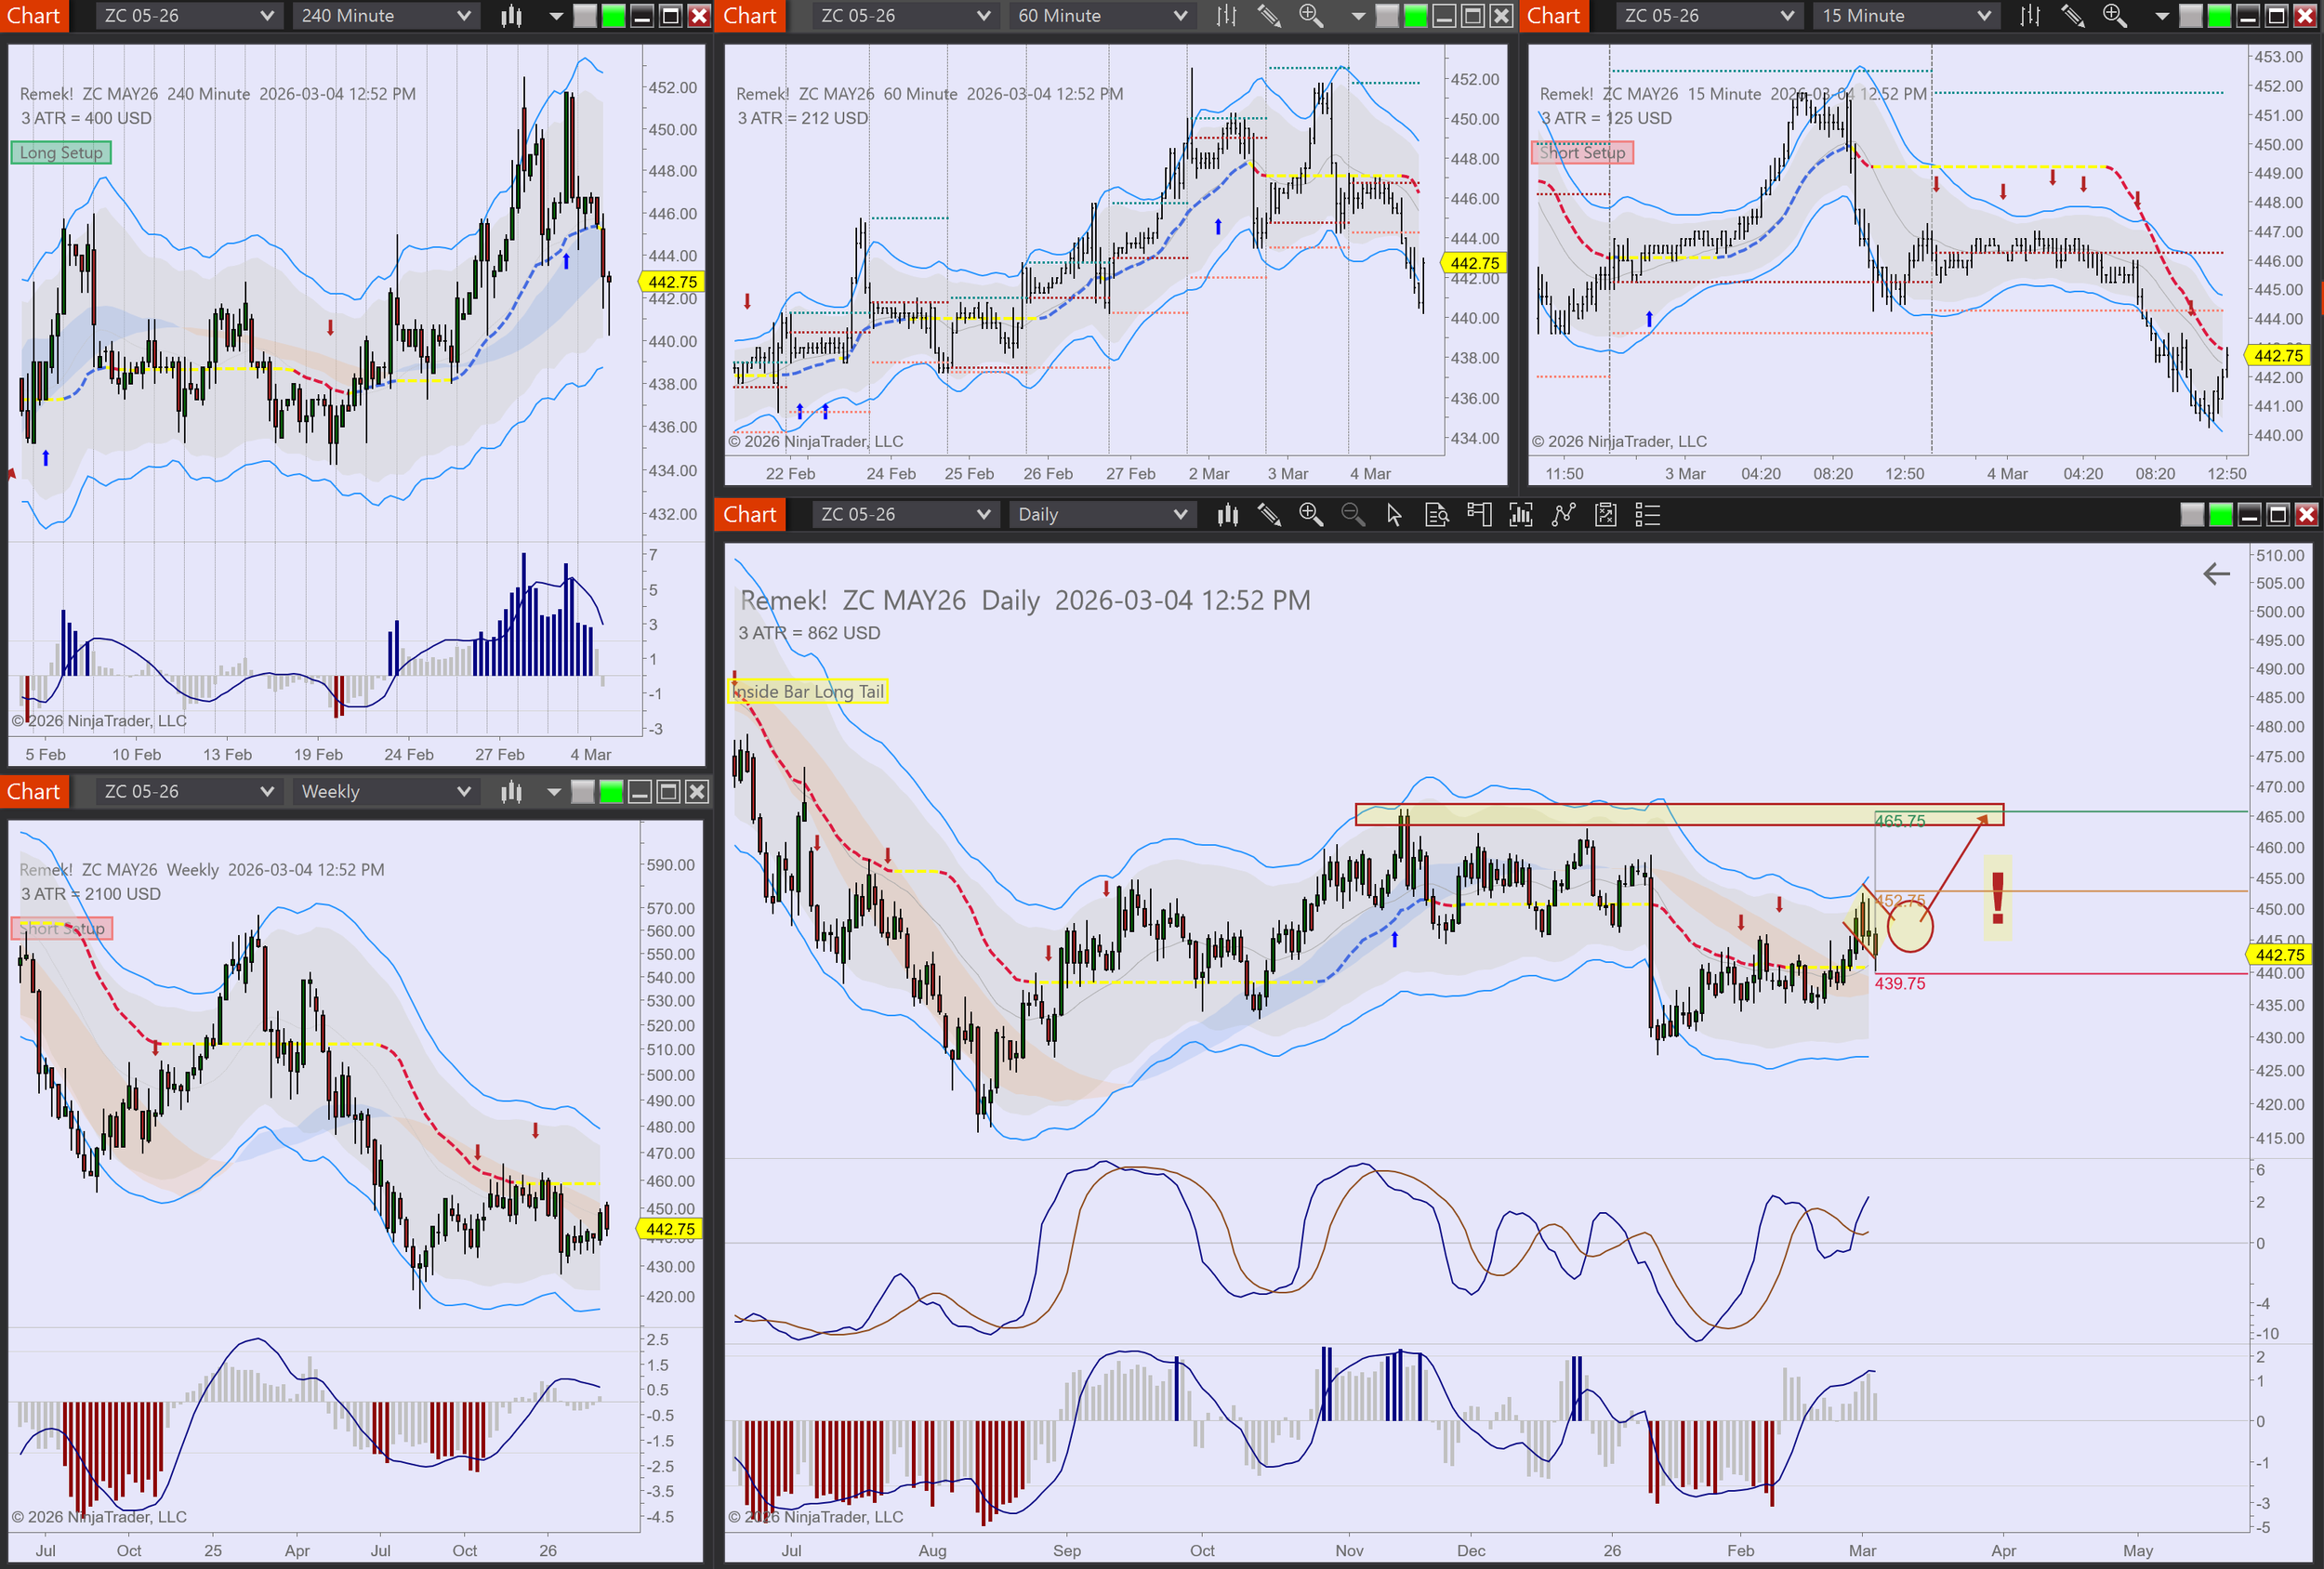This screenshot has width=2324, height=1569.
Task: Toggle green instrument link on 240 Minute chart
Action: [x=613, y=16]
